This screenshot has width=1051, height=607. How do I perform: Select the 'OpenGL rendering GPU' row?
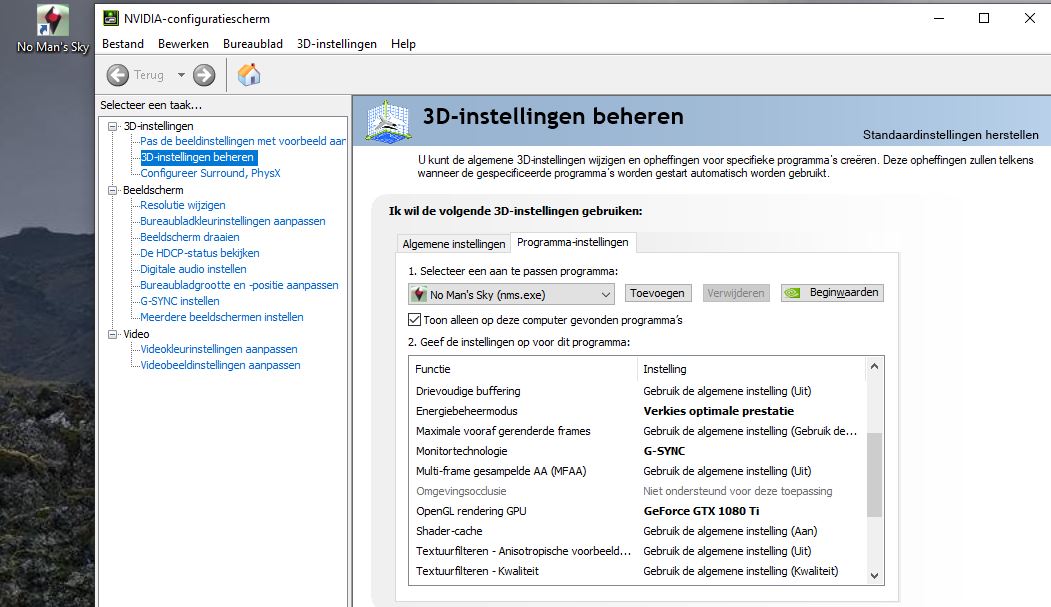pos(637,511)
